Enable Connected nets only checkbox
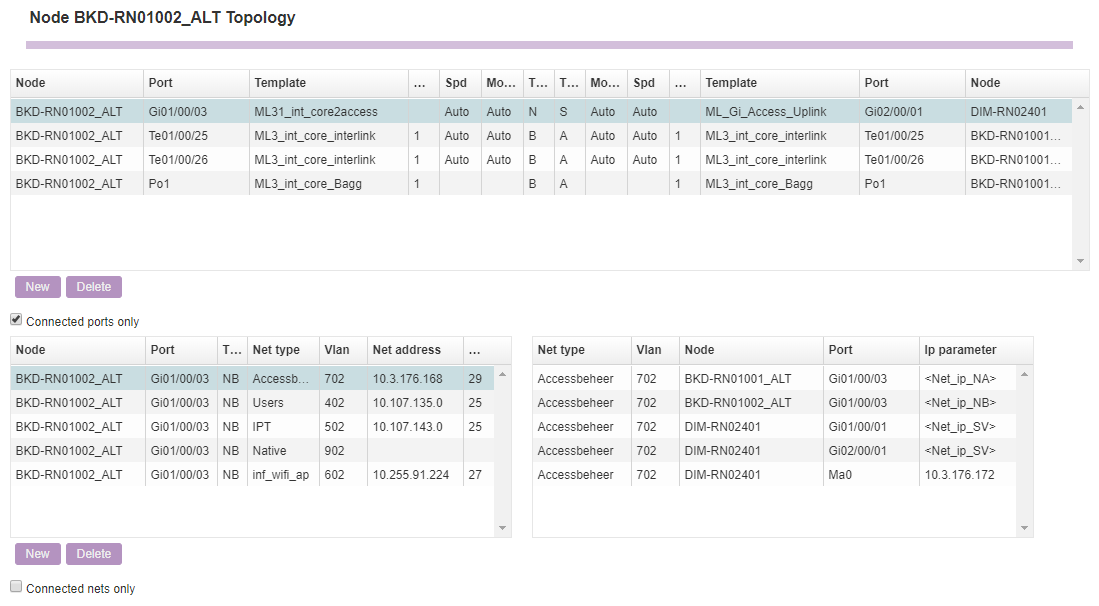Viewport: 1099px width, 606px height. tap(16, 587)
